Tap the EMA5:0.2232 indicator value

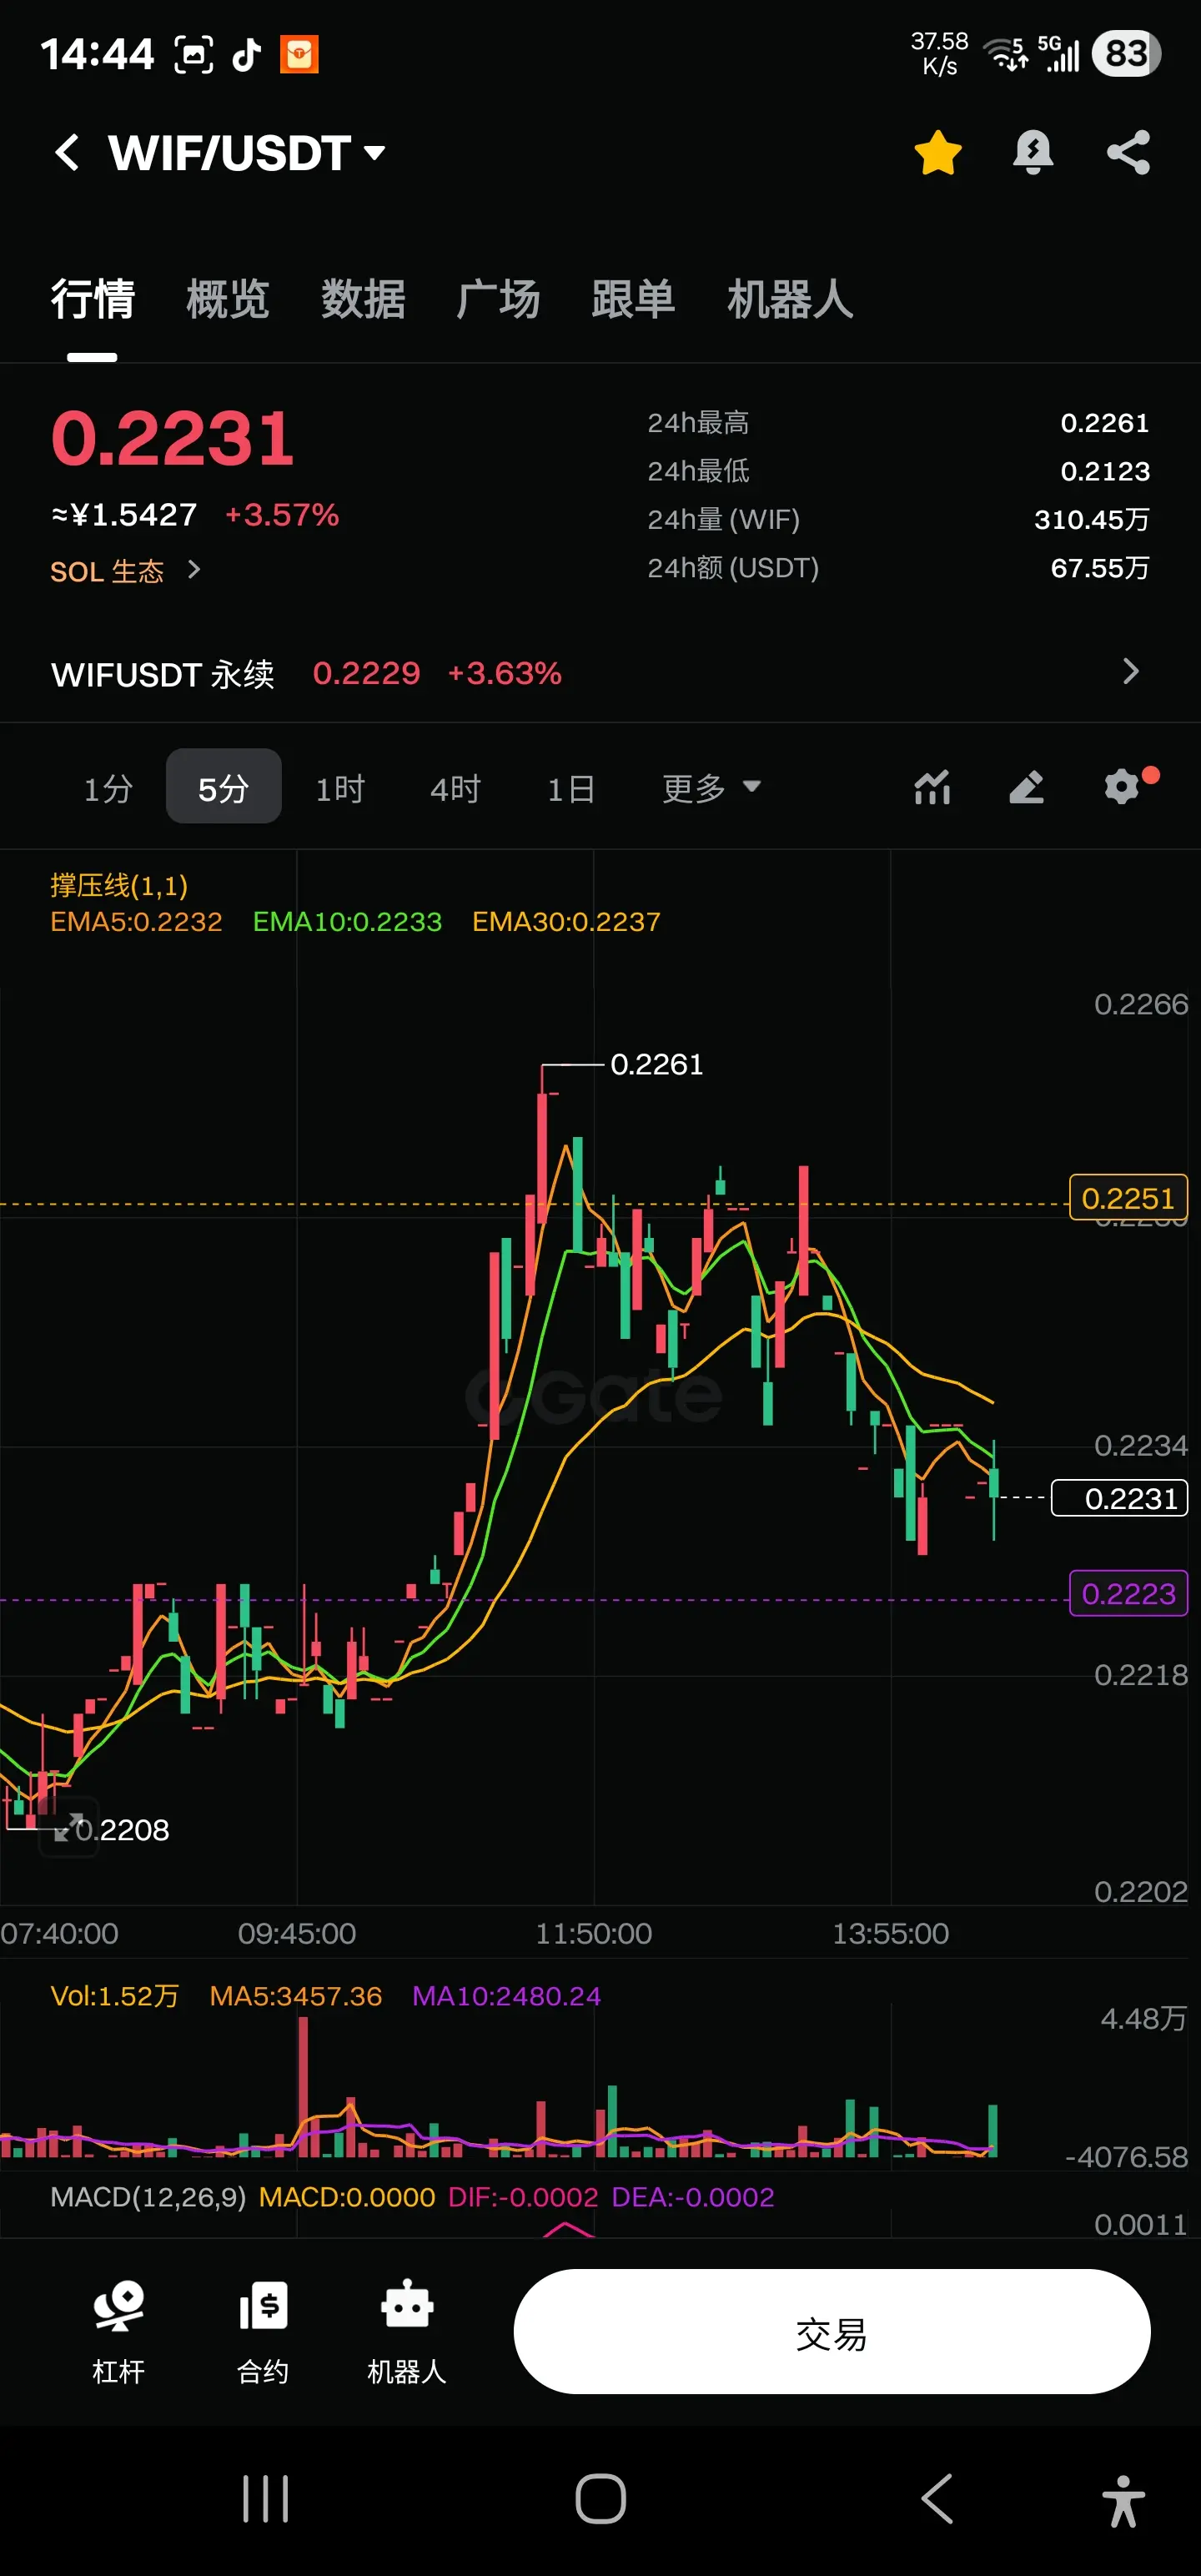137,921
